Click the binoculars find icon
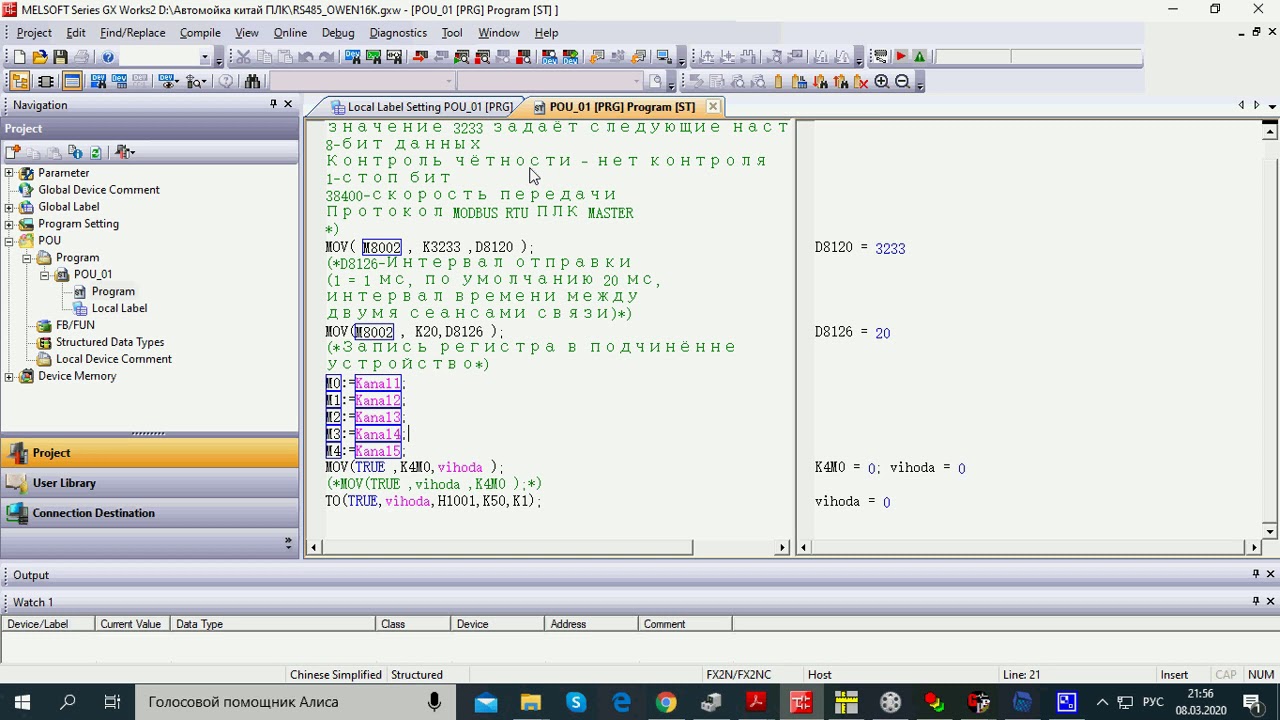This screenshot has width=1280, height=720. tap(252, 82)
